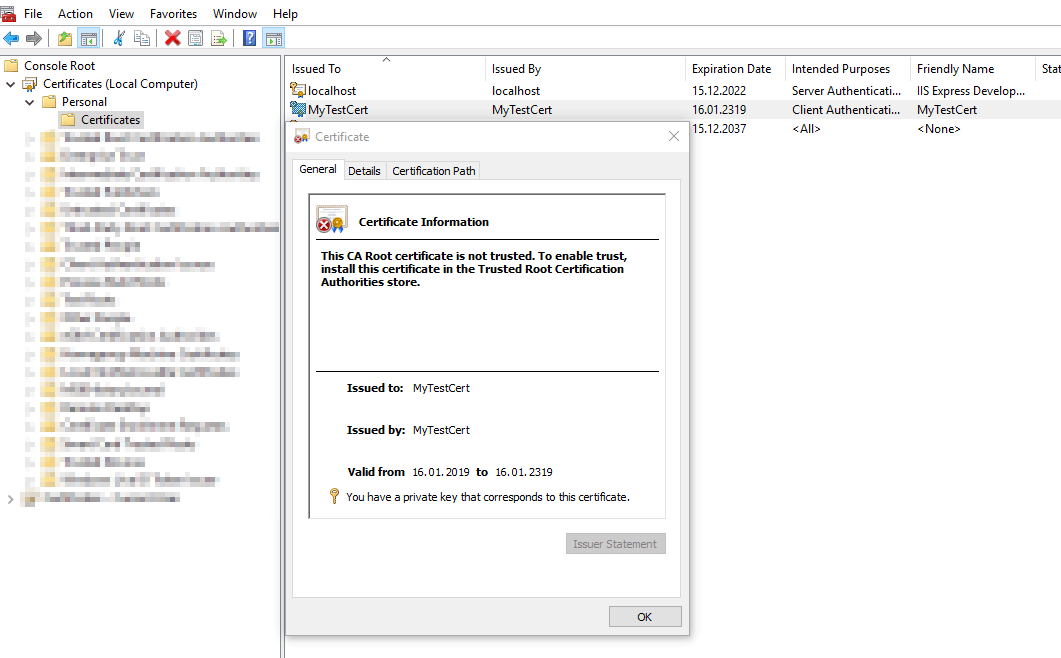Cut selection using the scissors icon
The width and height of the screenshot is (1061, 658).
pos(117,38)
